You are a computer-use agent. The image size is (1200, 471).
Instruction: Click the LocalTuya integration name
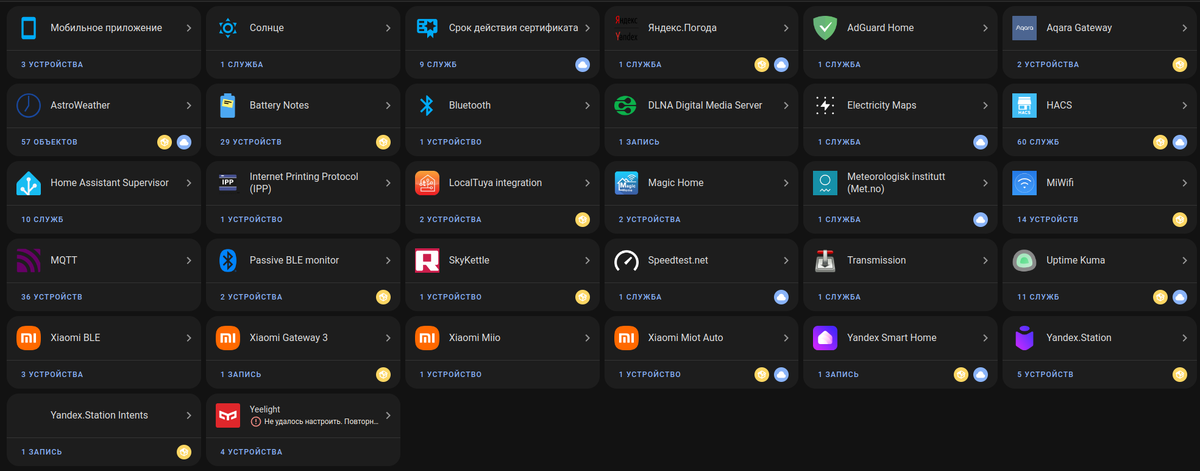coord(495,183)
